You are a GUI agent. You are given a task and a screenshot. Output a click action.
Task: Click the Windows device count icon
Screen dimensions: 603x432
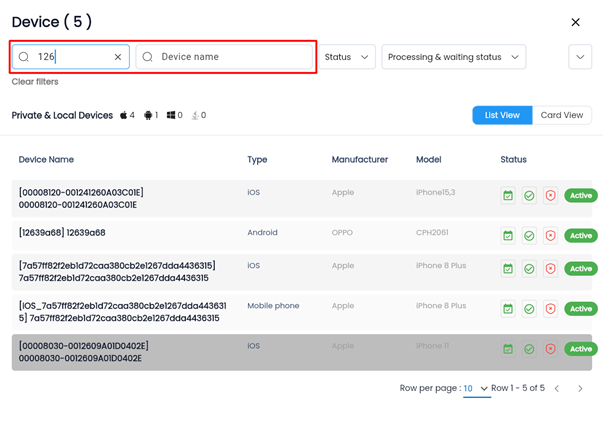pyautogui.click(x=172, y=116)
